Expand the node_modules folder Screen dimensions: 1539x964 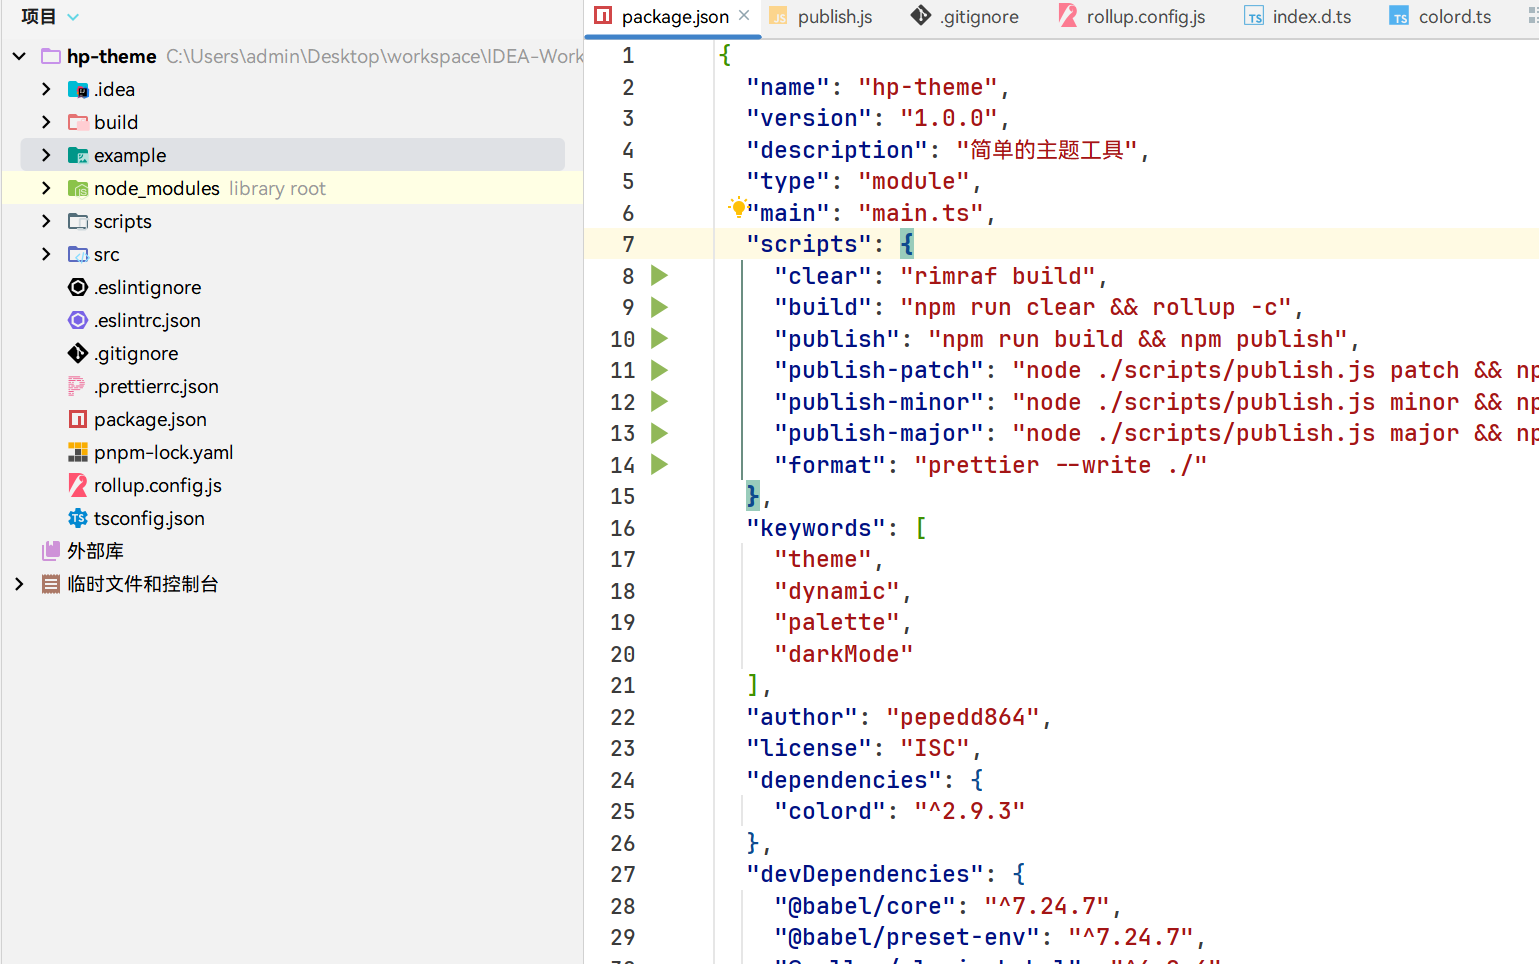(46, 188)
